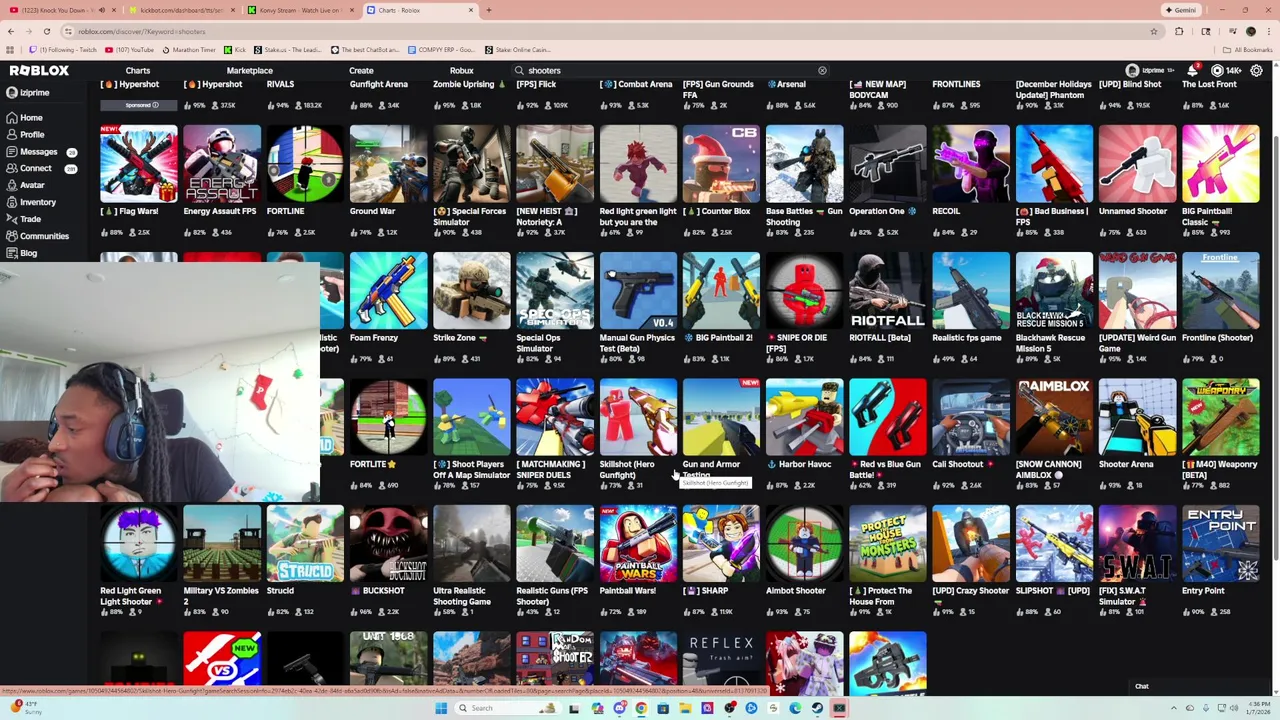
Task: Open the RECOIL game thumbnail
Action: coord(970,164)
